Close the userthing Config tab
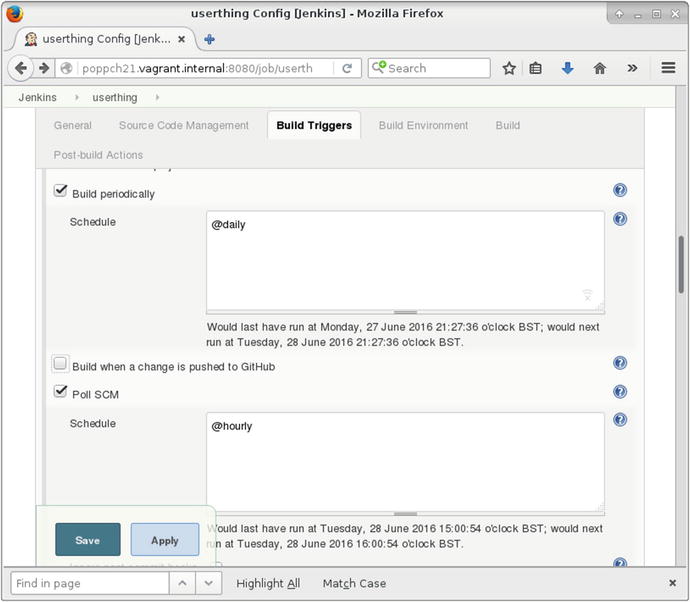The image size is (690, 602). click(x=181, y=39)
